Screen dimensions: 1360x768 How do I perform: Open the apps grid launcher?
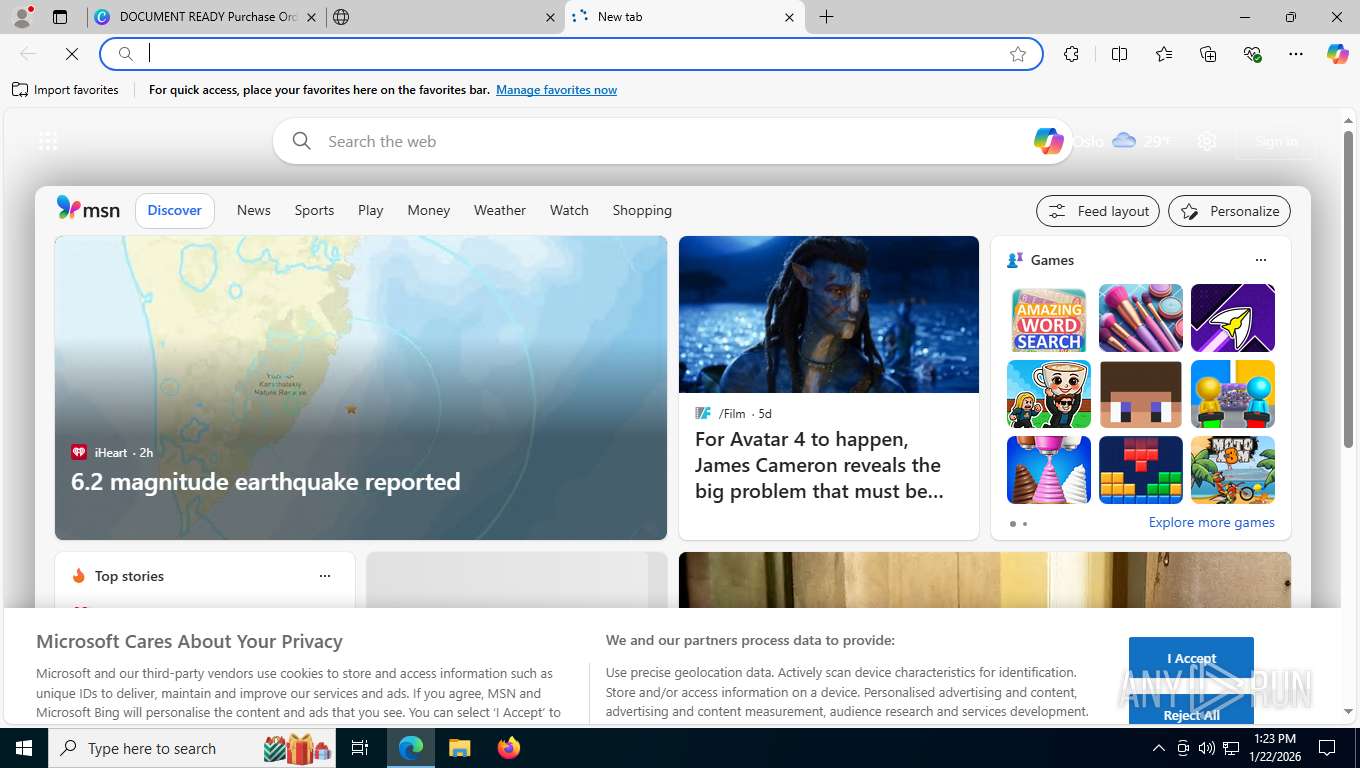coord(48,141)
